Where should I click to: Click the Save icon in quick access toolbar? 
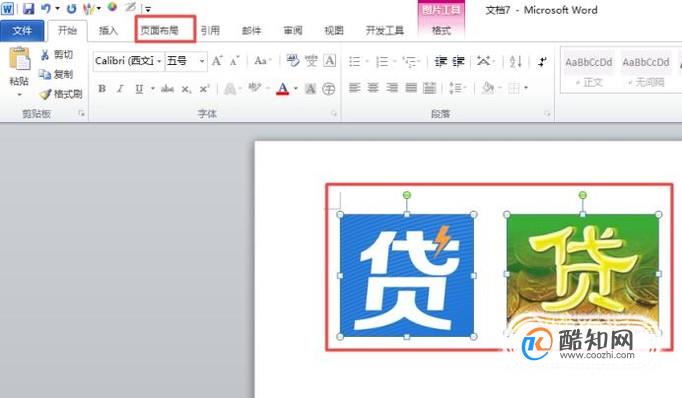[29, 8]
